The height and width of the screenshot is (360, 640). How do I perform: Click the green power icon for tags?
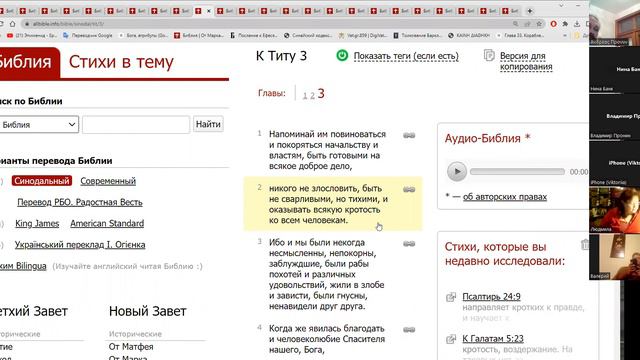342,56
